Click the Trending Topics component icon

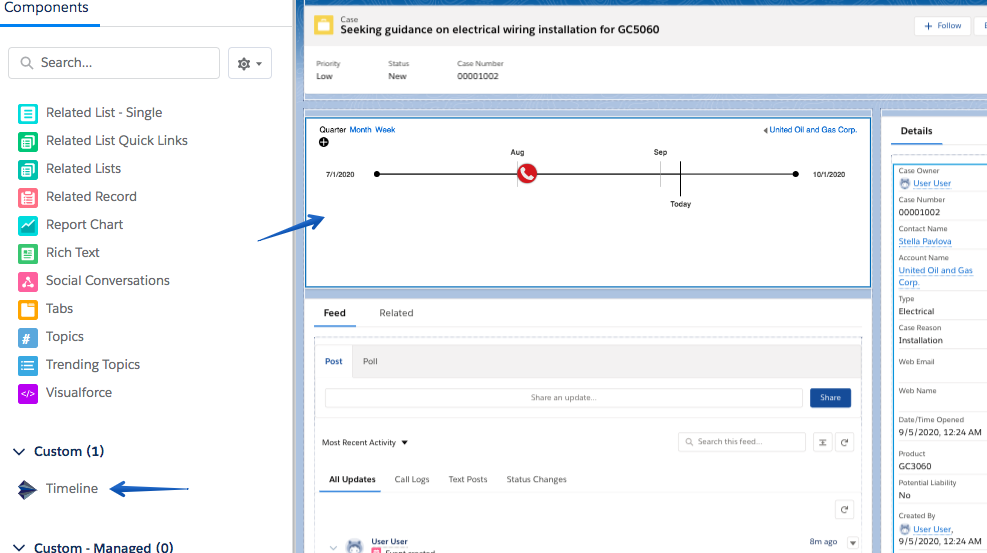point(28,365)
